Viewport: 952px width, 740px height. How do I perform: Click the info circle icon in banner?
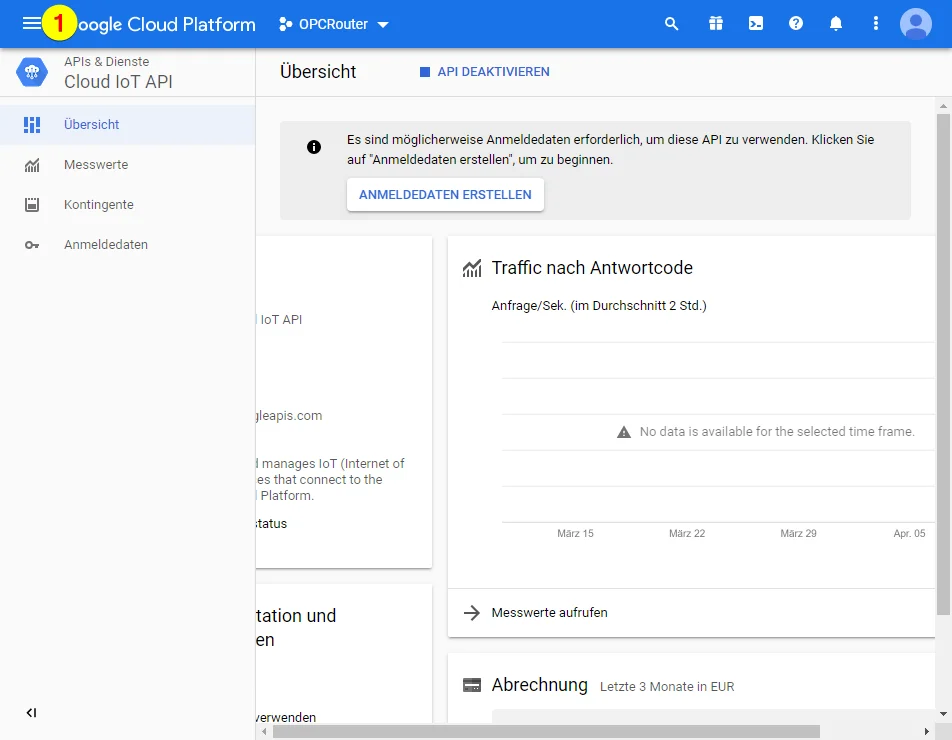coord(313,147)
